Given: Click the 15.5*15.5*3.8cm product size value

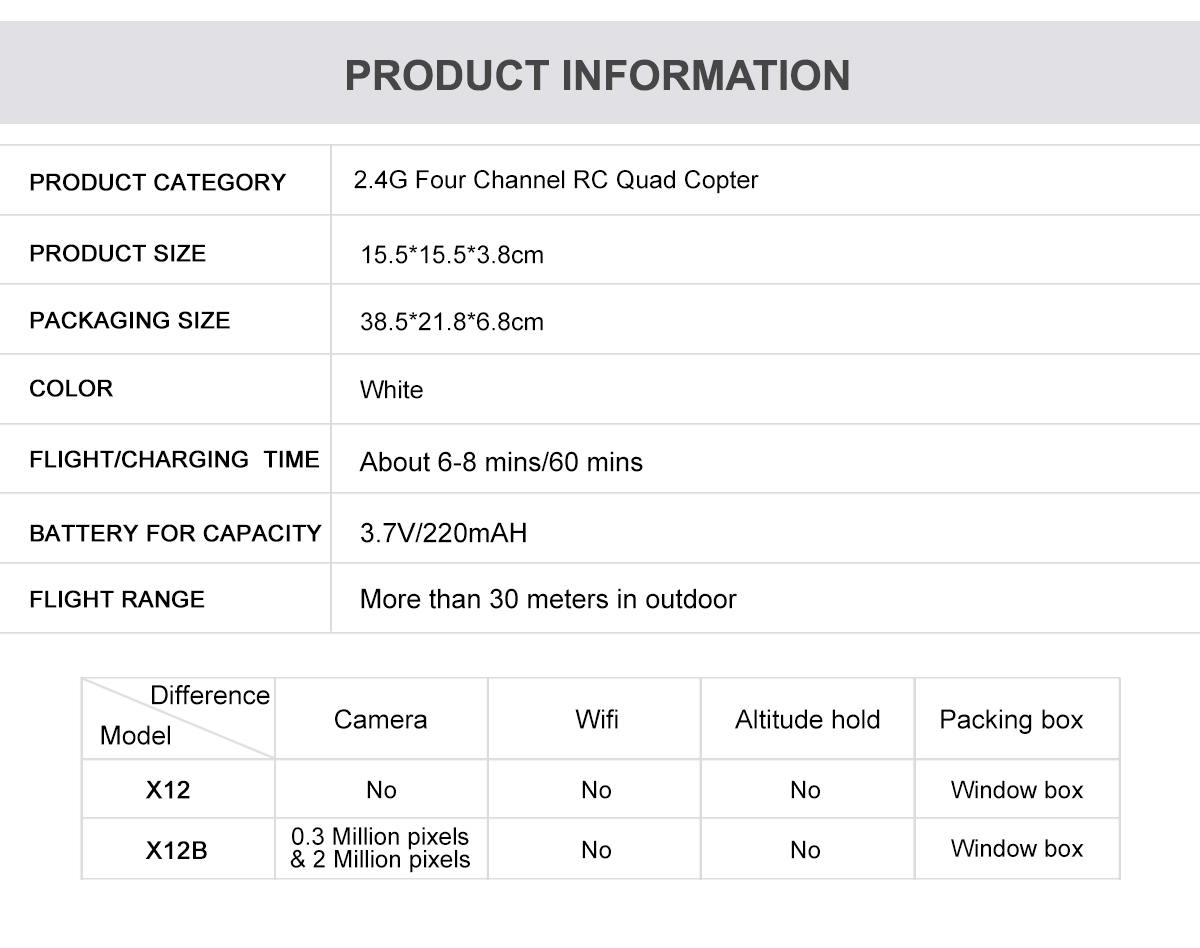Looking at the screenshot, I should 452,255.
